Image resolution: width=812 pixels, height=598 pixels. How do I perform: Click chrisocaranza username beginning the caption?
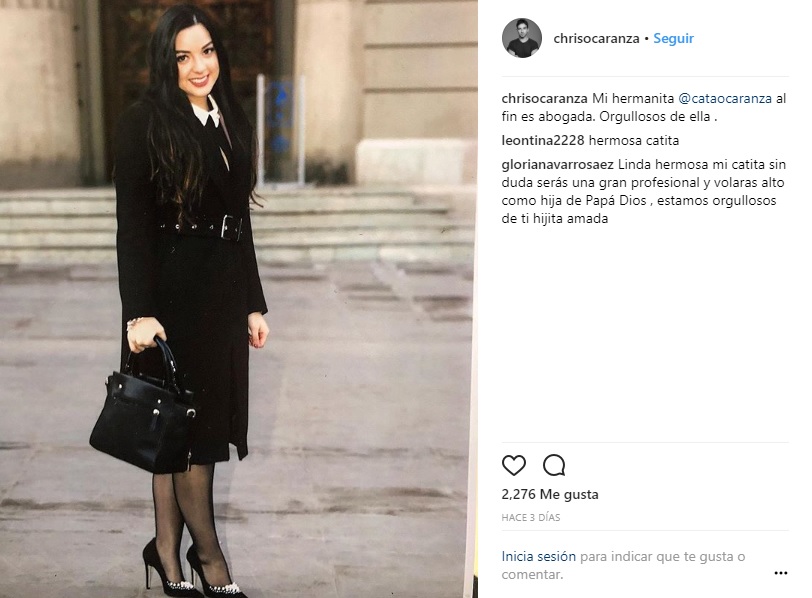[544, 98]
